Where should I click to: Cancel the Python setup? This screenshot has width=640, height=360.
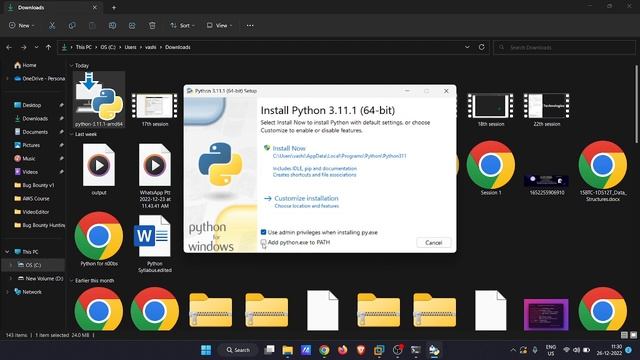coord(433,242)
